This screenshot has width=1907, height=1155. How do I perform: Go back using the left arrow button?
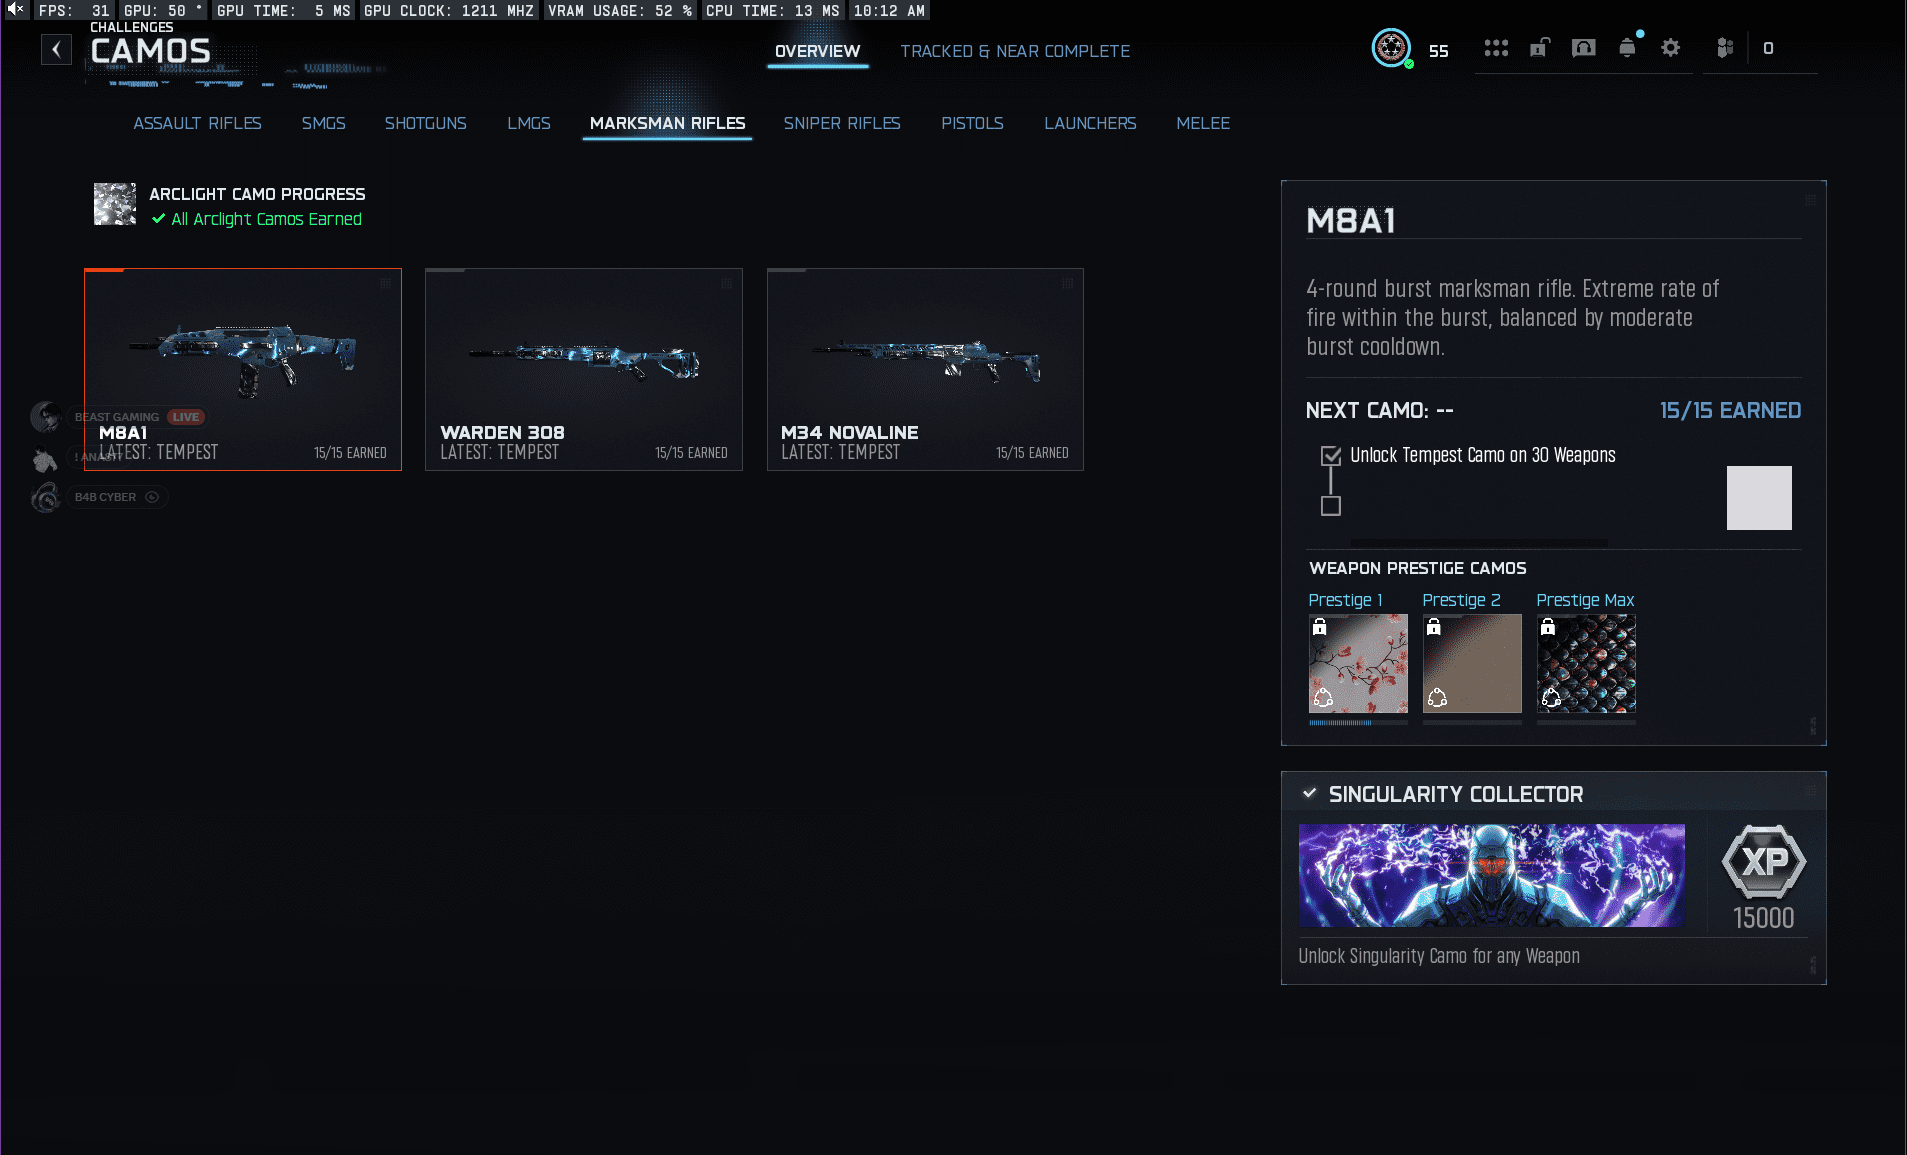[56, 49]
